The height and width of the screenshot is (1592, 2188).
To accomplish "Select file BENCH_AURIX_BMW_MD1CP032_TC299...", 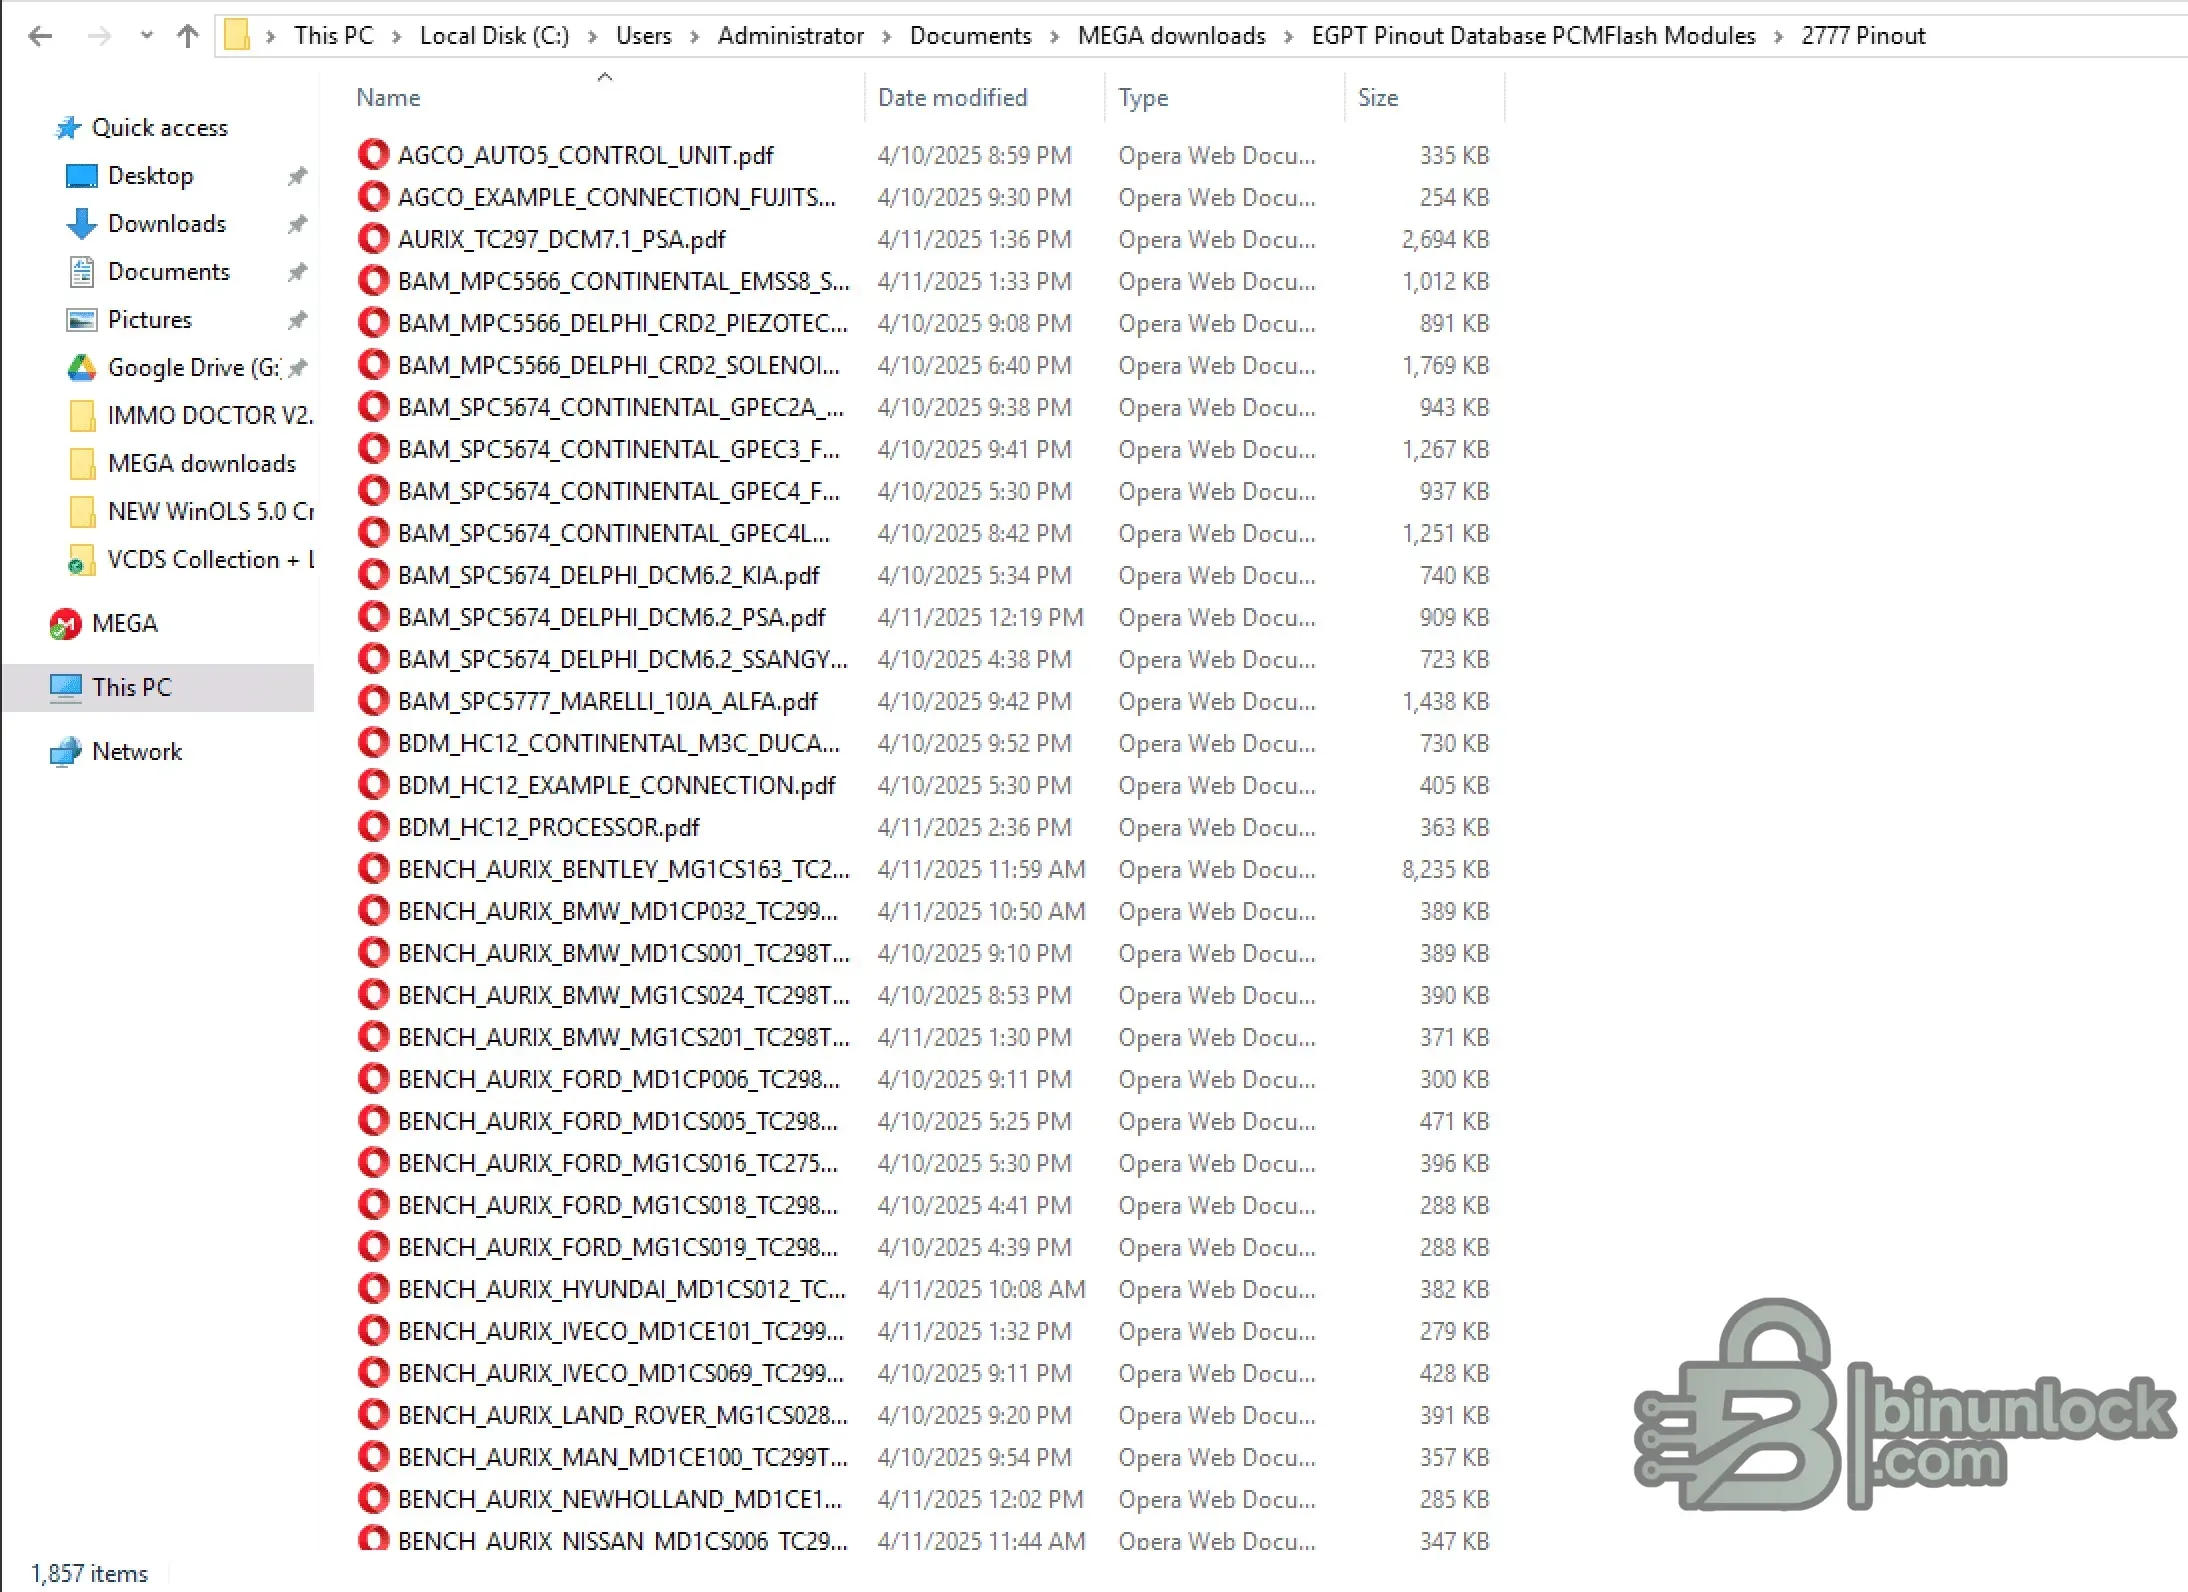I will 618,911.
